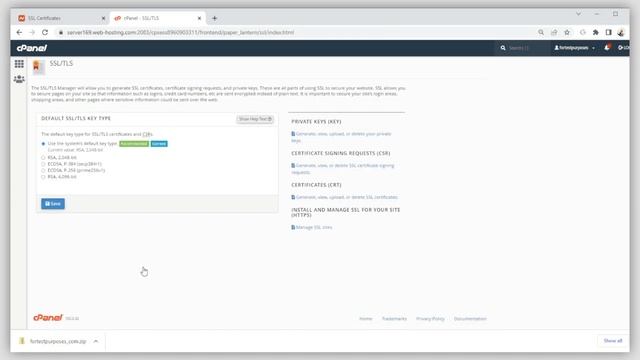
Task: Open the Manage SSL sites link
Action: click(x=312, y=227)
